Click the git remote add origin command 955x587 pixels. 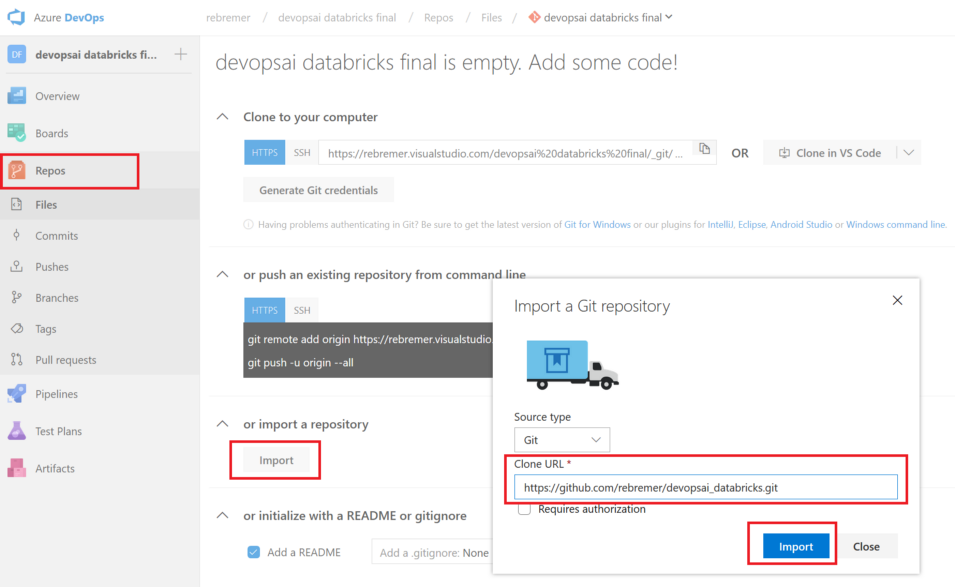coord(369,339)
